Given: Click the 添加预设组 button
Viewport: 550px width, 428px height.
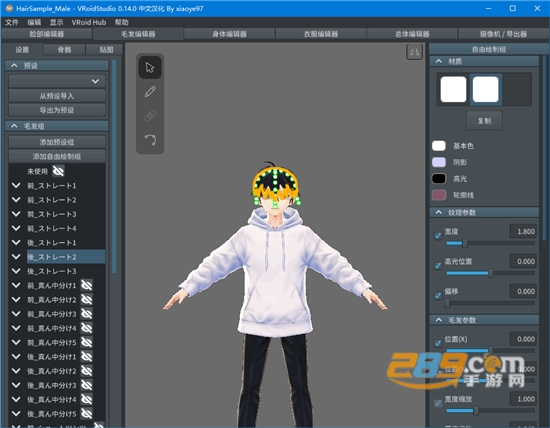Looking at the screenshot, I should [x=57, y=142].
